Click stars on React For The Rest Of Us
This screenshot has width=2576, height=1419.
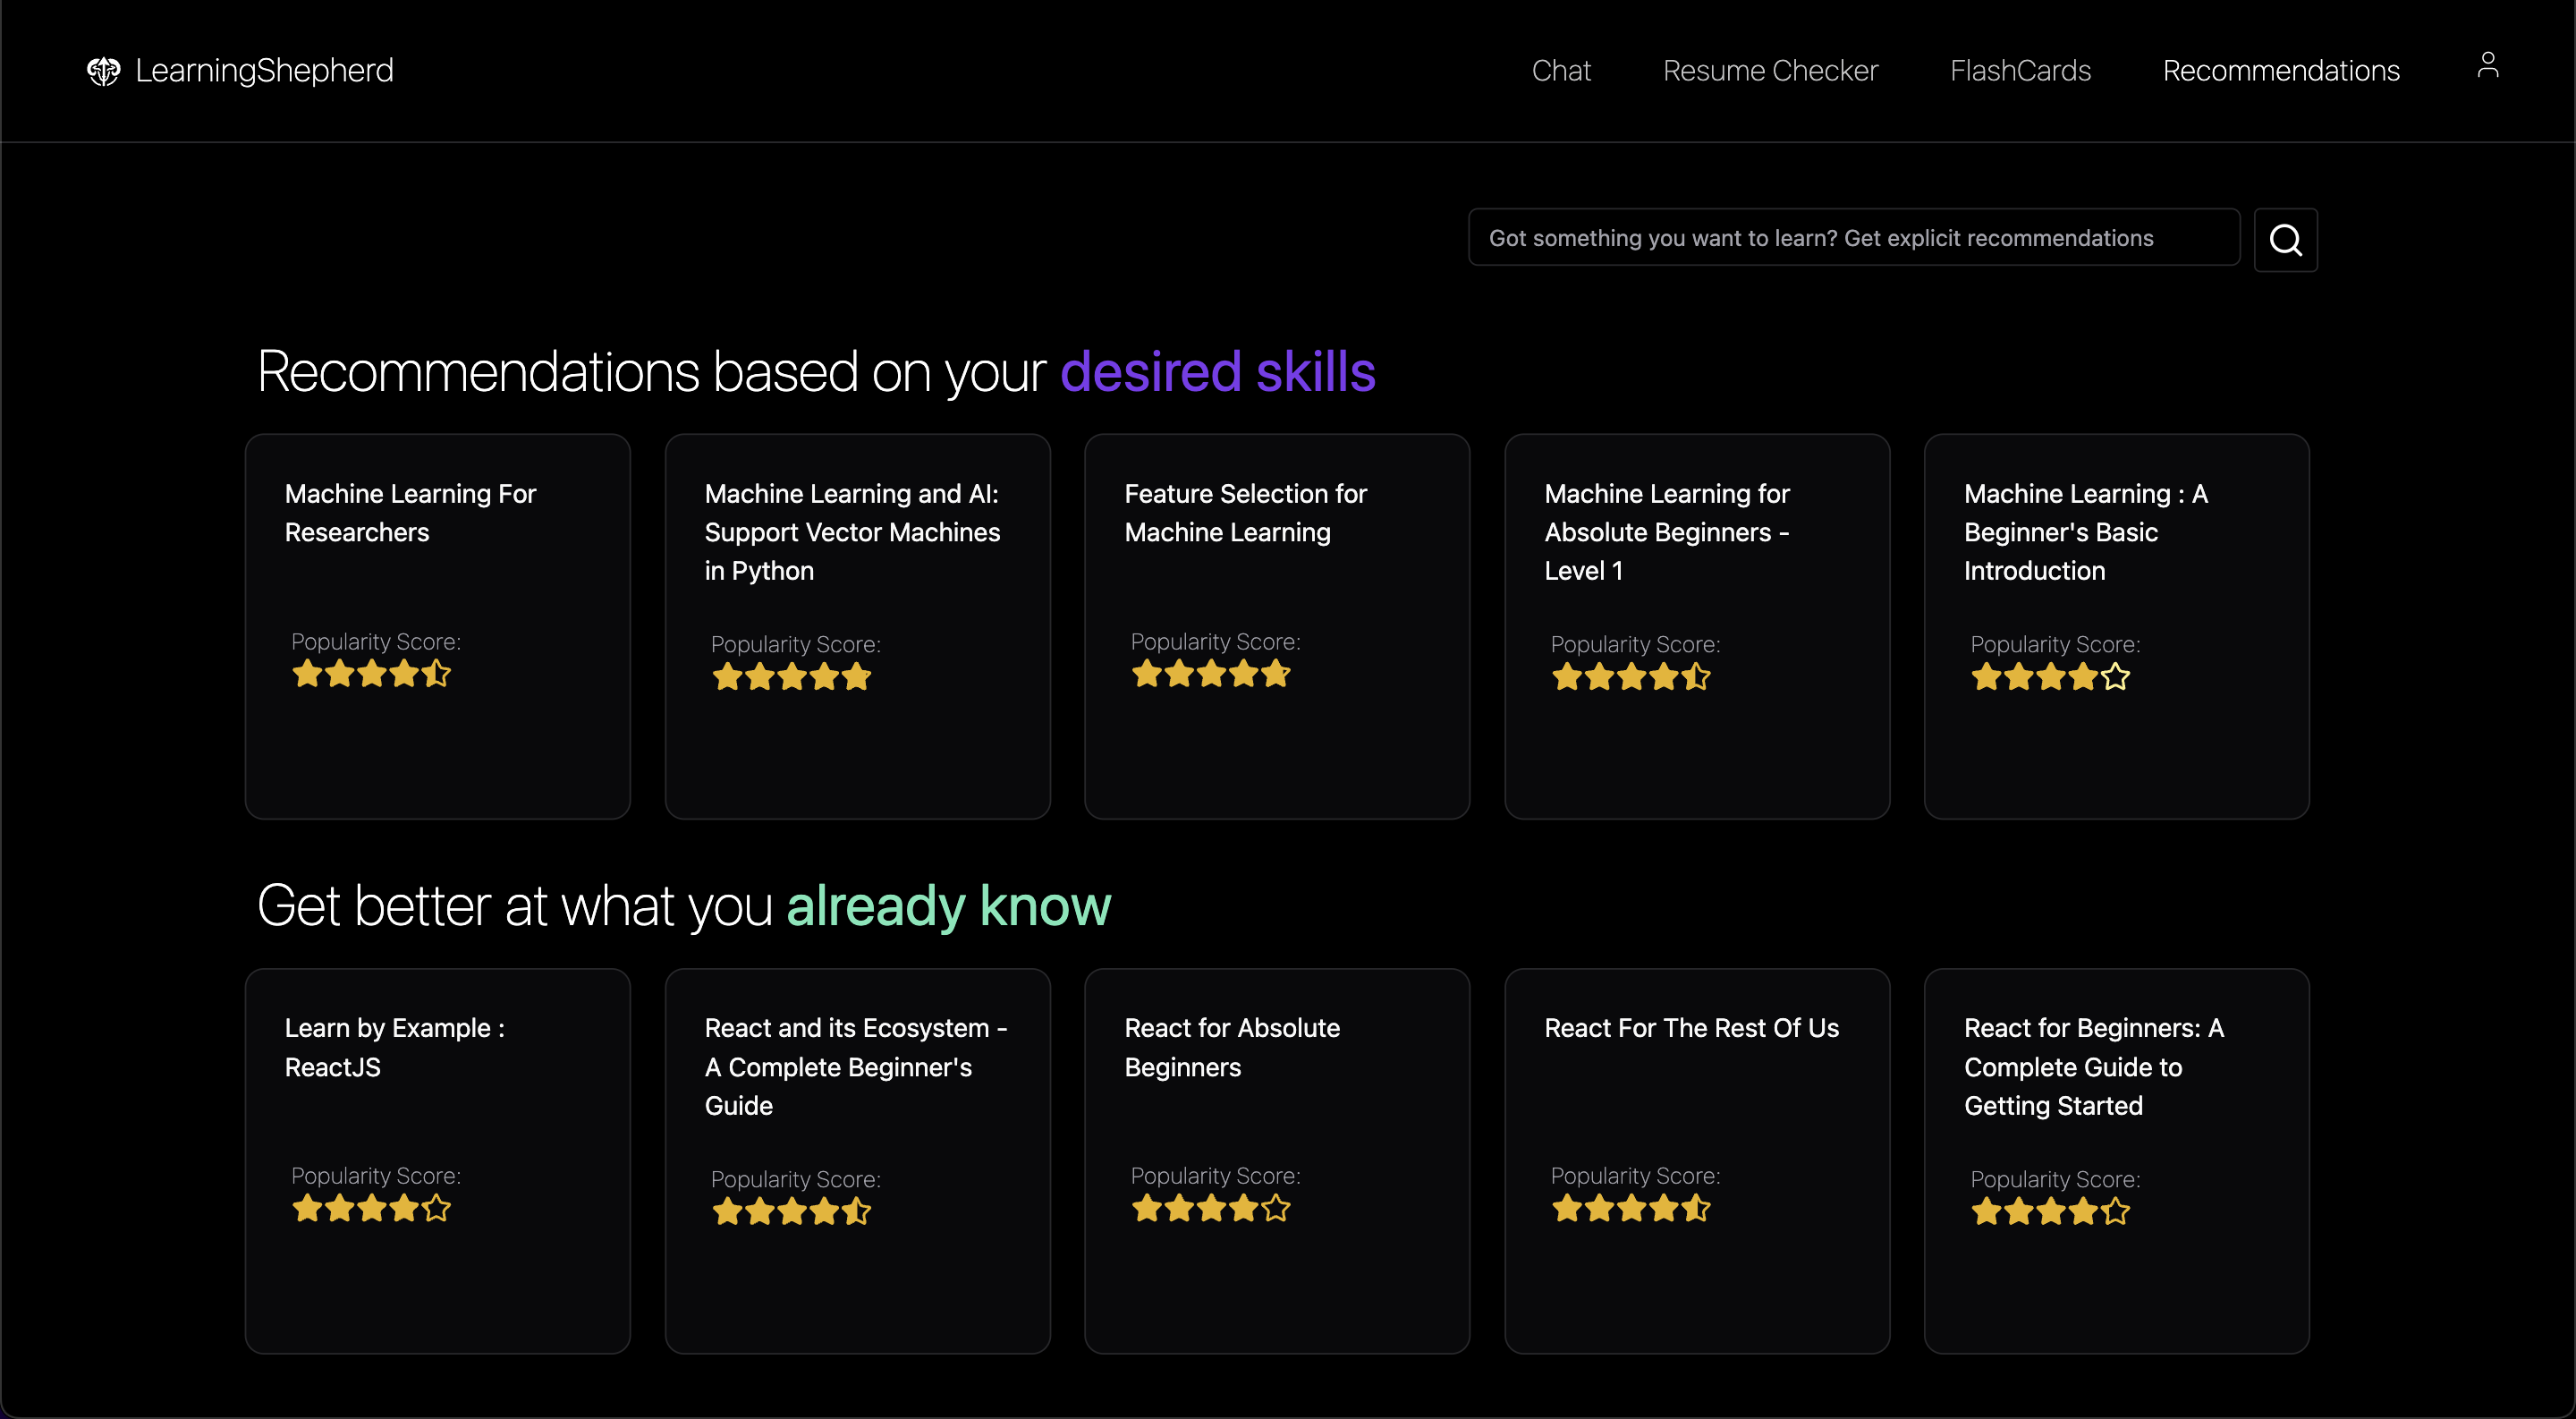pos(1630,1209)
